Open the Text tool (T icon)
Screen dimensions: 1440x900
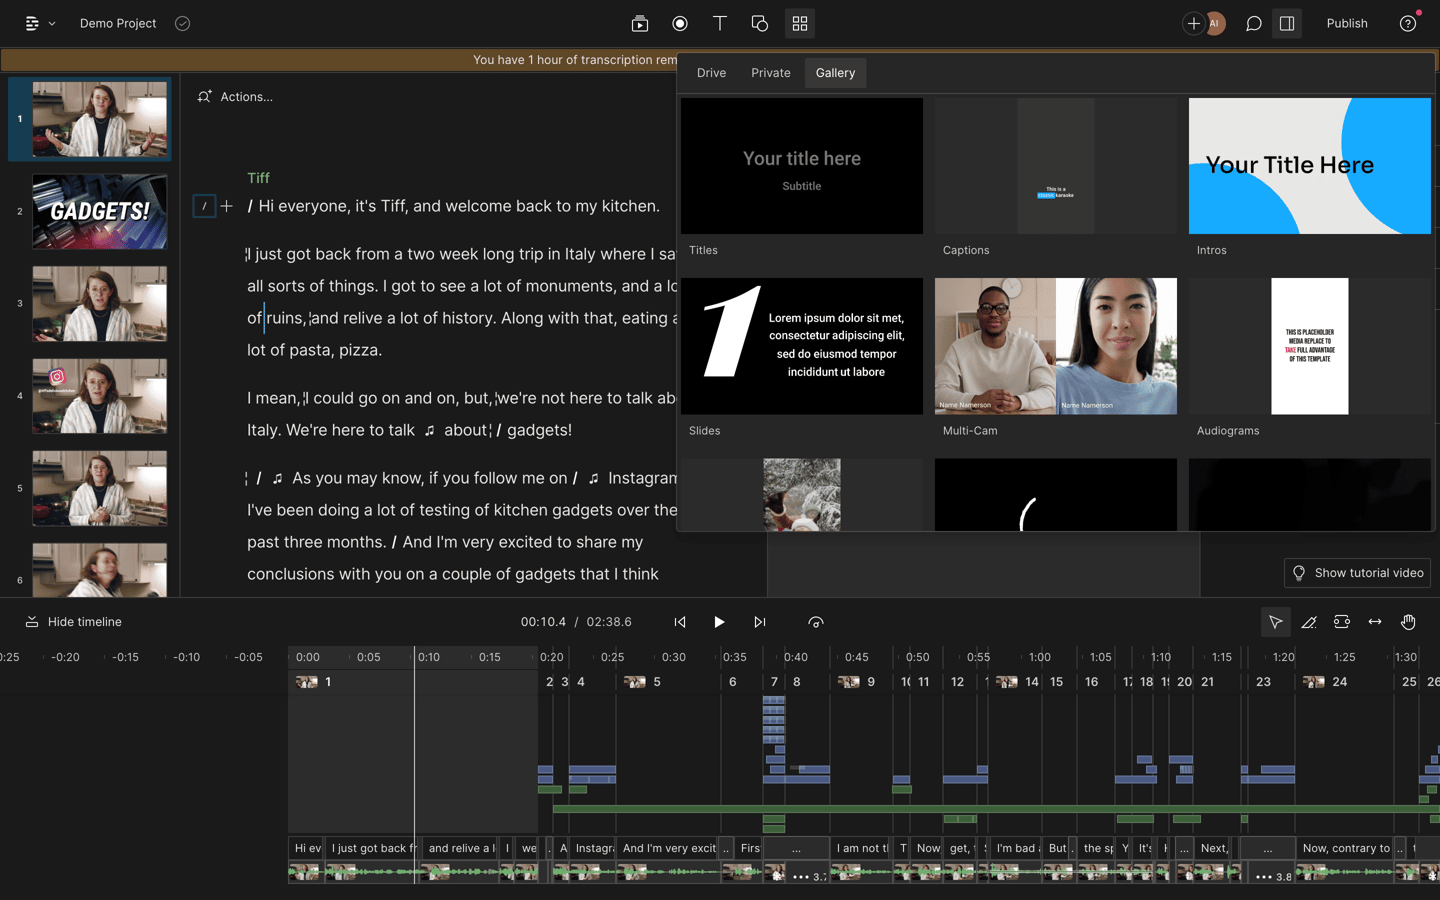click(x=720, y=23)
